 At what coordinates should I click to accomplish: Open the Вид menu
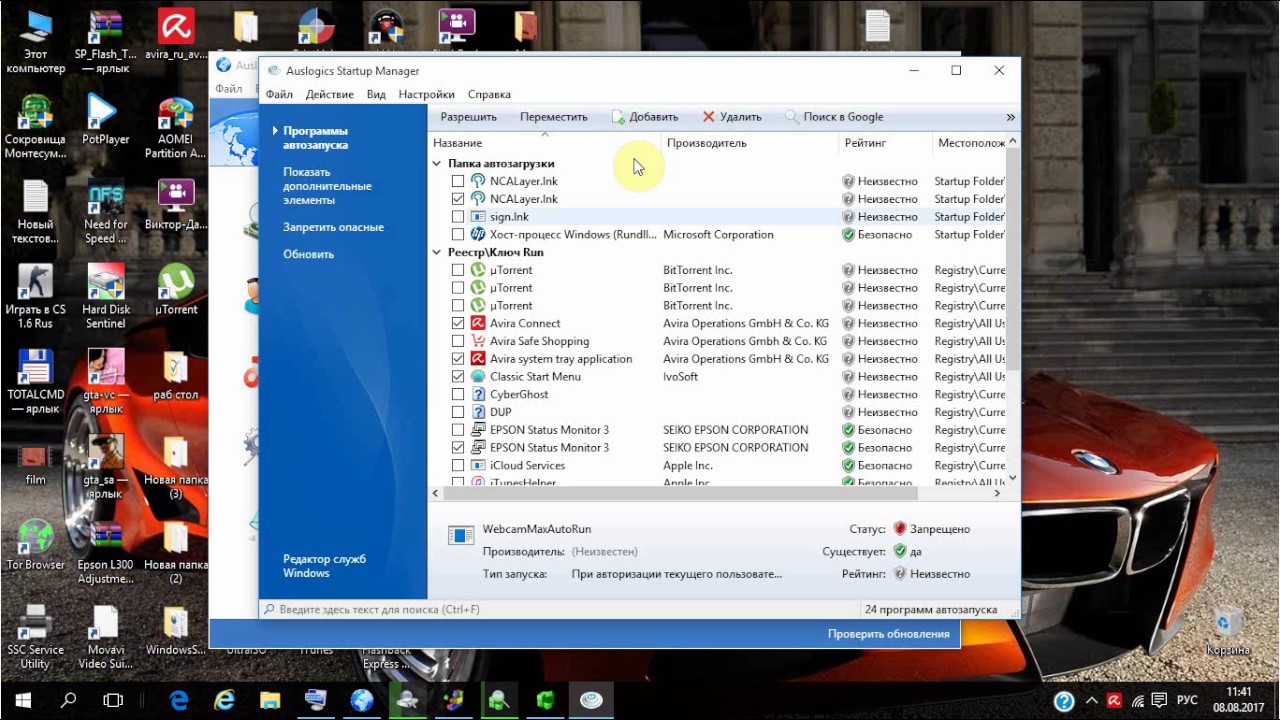click(376, 94)
